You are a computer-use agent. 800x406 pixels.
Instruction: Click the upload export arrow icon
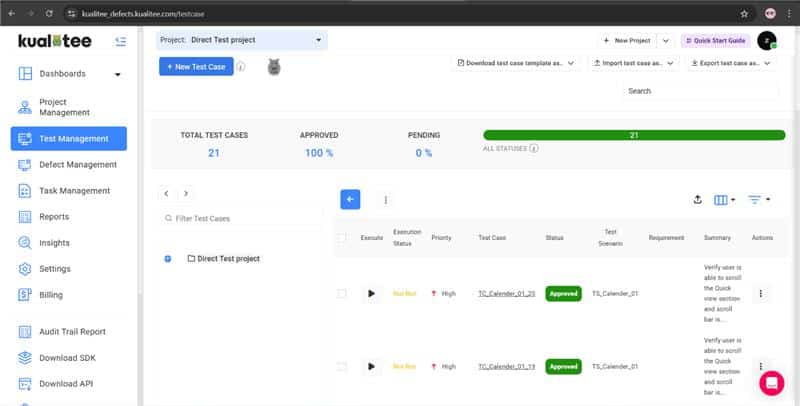[697, 200]
